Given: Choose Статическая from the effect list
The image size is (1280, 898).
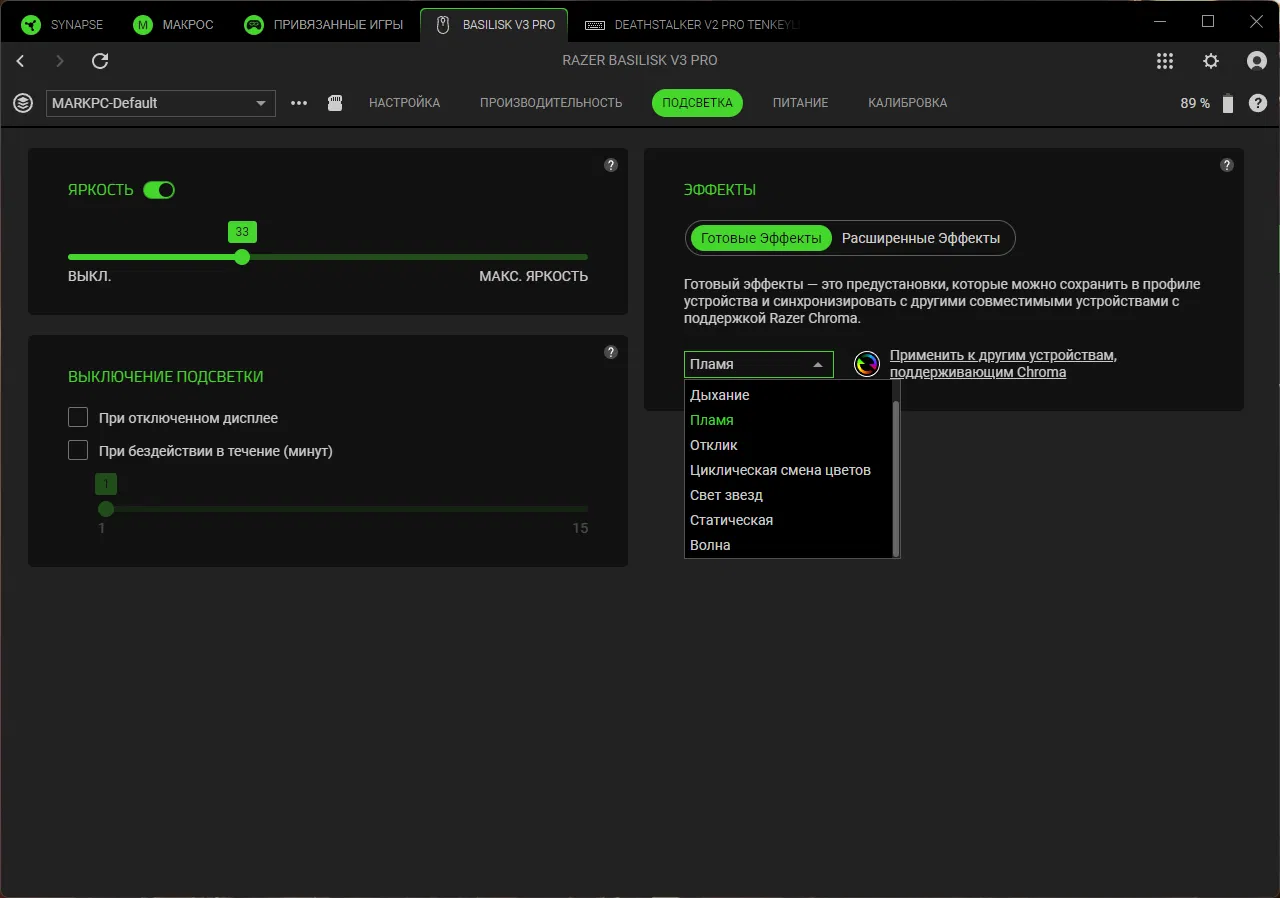Looking at the screenshot, I should pyautogui.click(x=788, y=520).
